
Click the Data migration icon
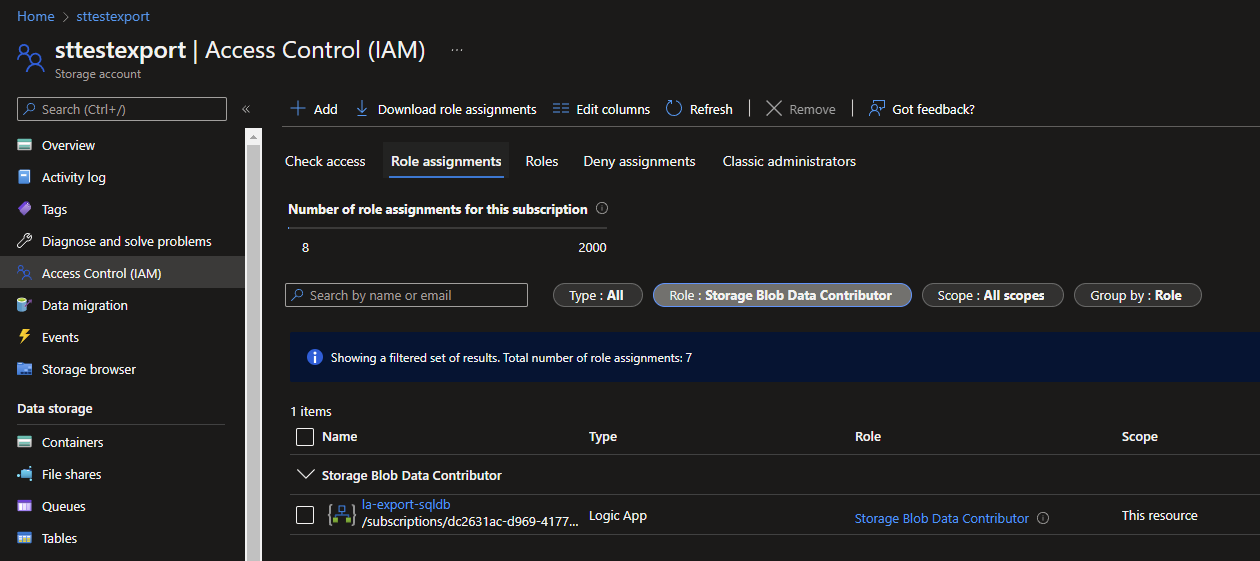25,305
